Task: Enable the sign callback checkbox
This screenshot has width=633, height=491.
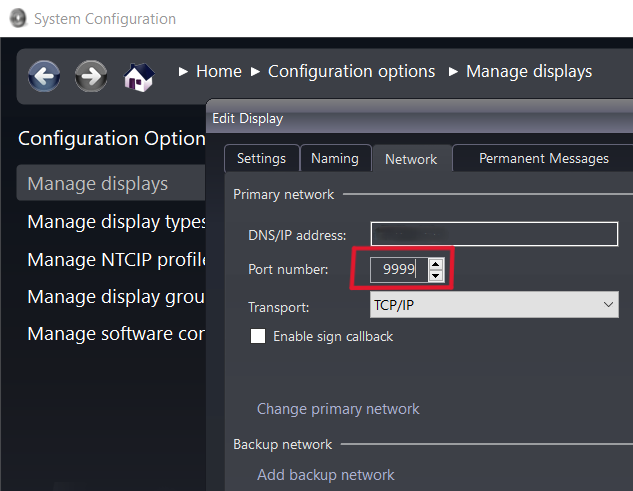Action: coord(259,337)
